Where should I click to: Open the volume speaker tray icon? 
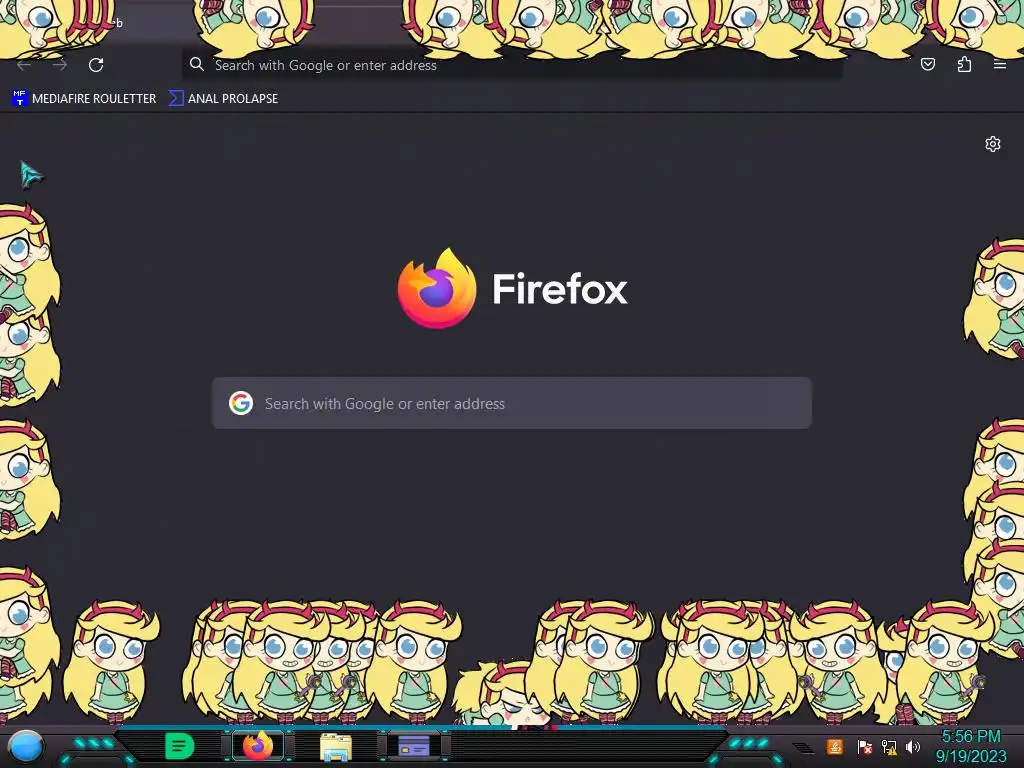[x=913, y=746]
